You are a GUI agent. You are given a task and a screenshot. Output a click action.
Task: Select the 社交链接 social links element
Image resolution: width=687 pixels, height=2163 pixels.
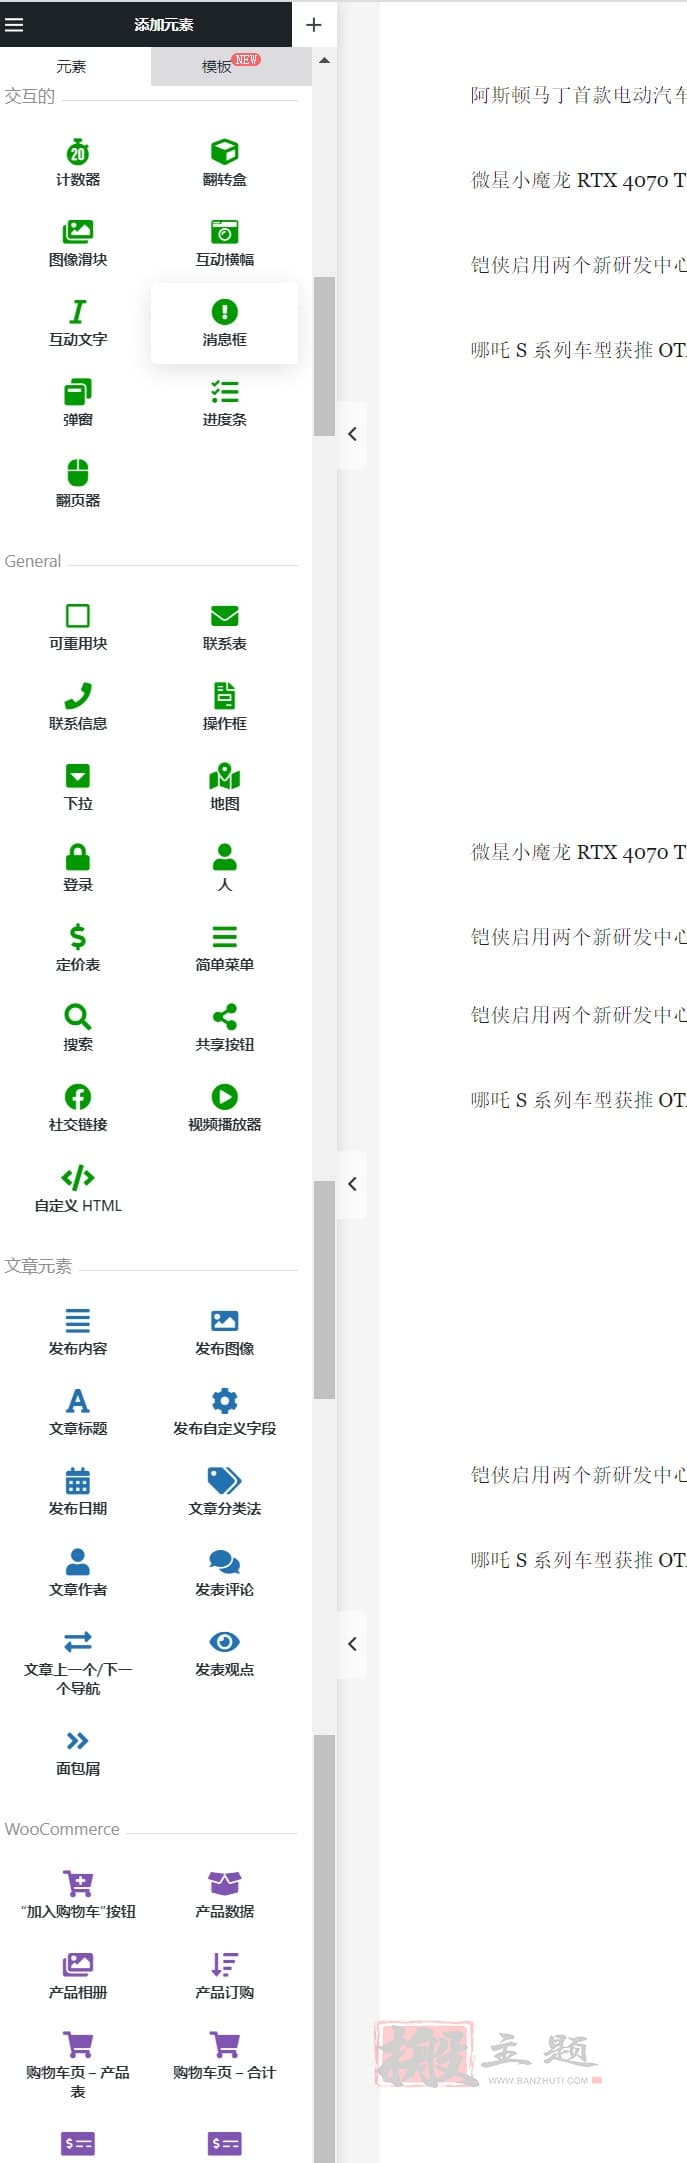point(78,1108)
